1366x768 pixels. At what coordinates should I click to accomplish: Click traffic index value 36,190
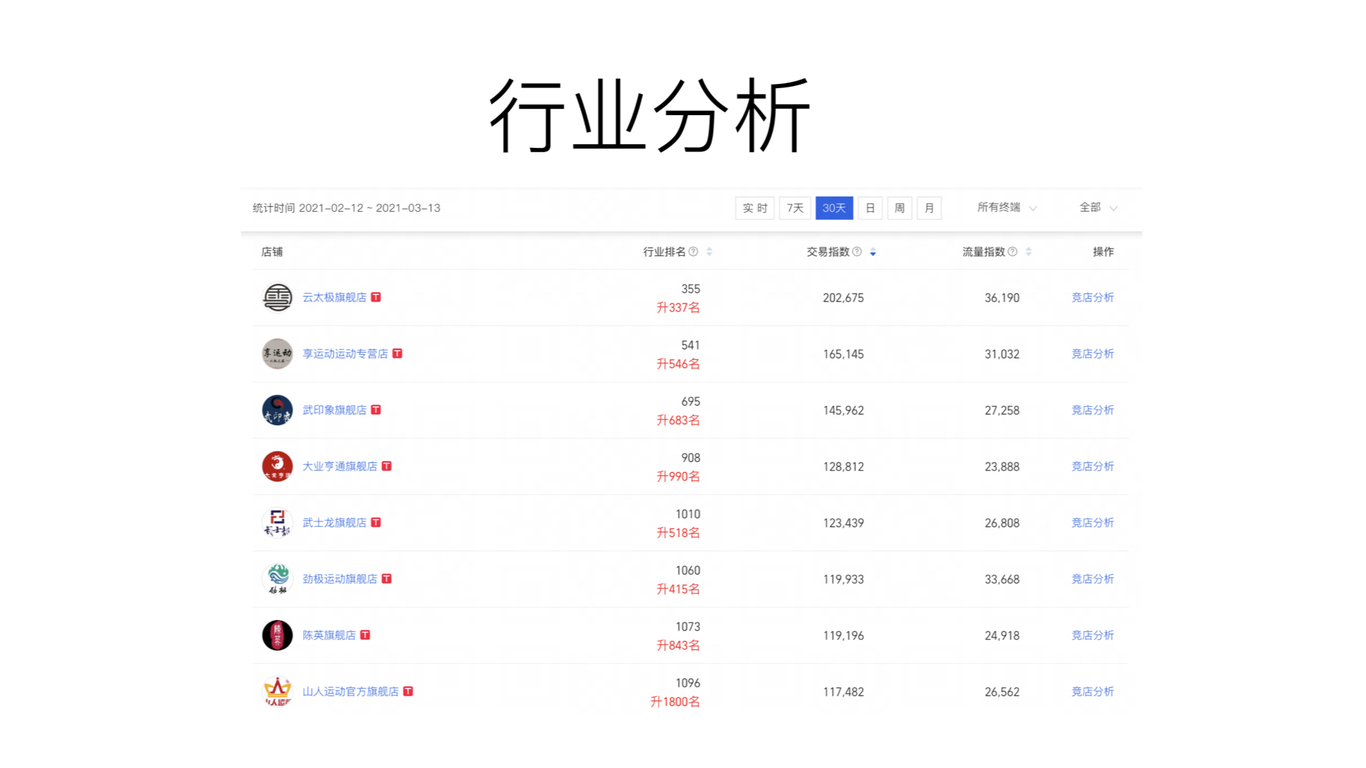(1002, 298)
